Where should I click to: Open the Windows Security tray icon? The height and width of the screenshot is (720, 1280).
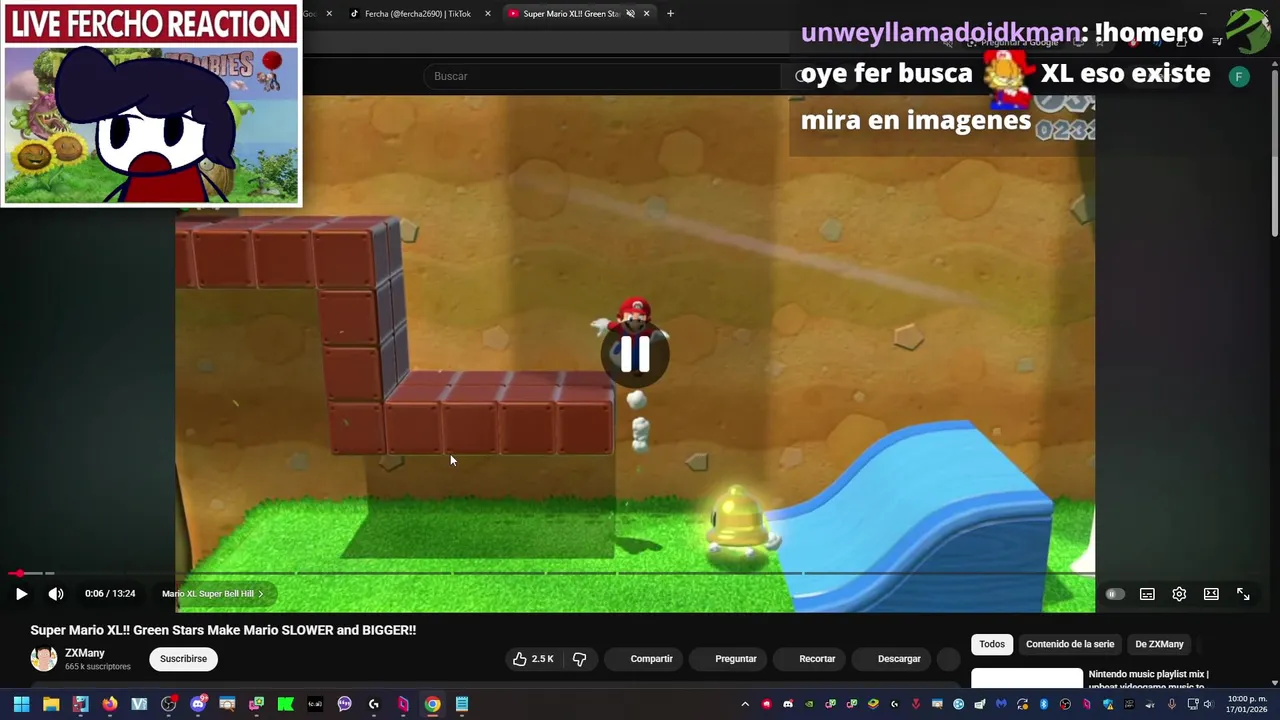pos(1108,704)
